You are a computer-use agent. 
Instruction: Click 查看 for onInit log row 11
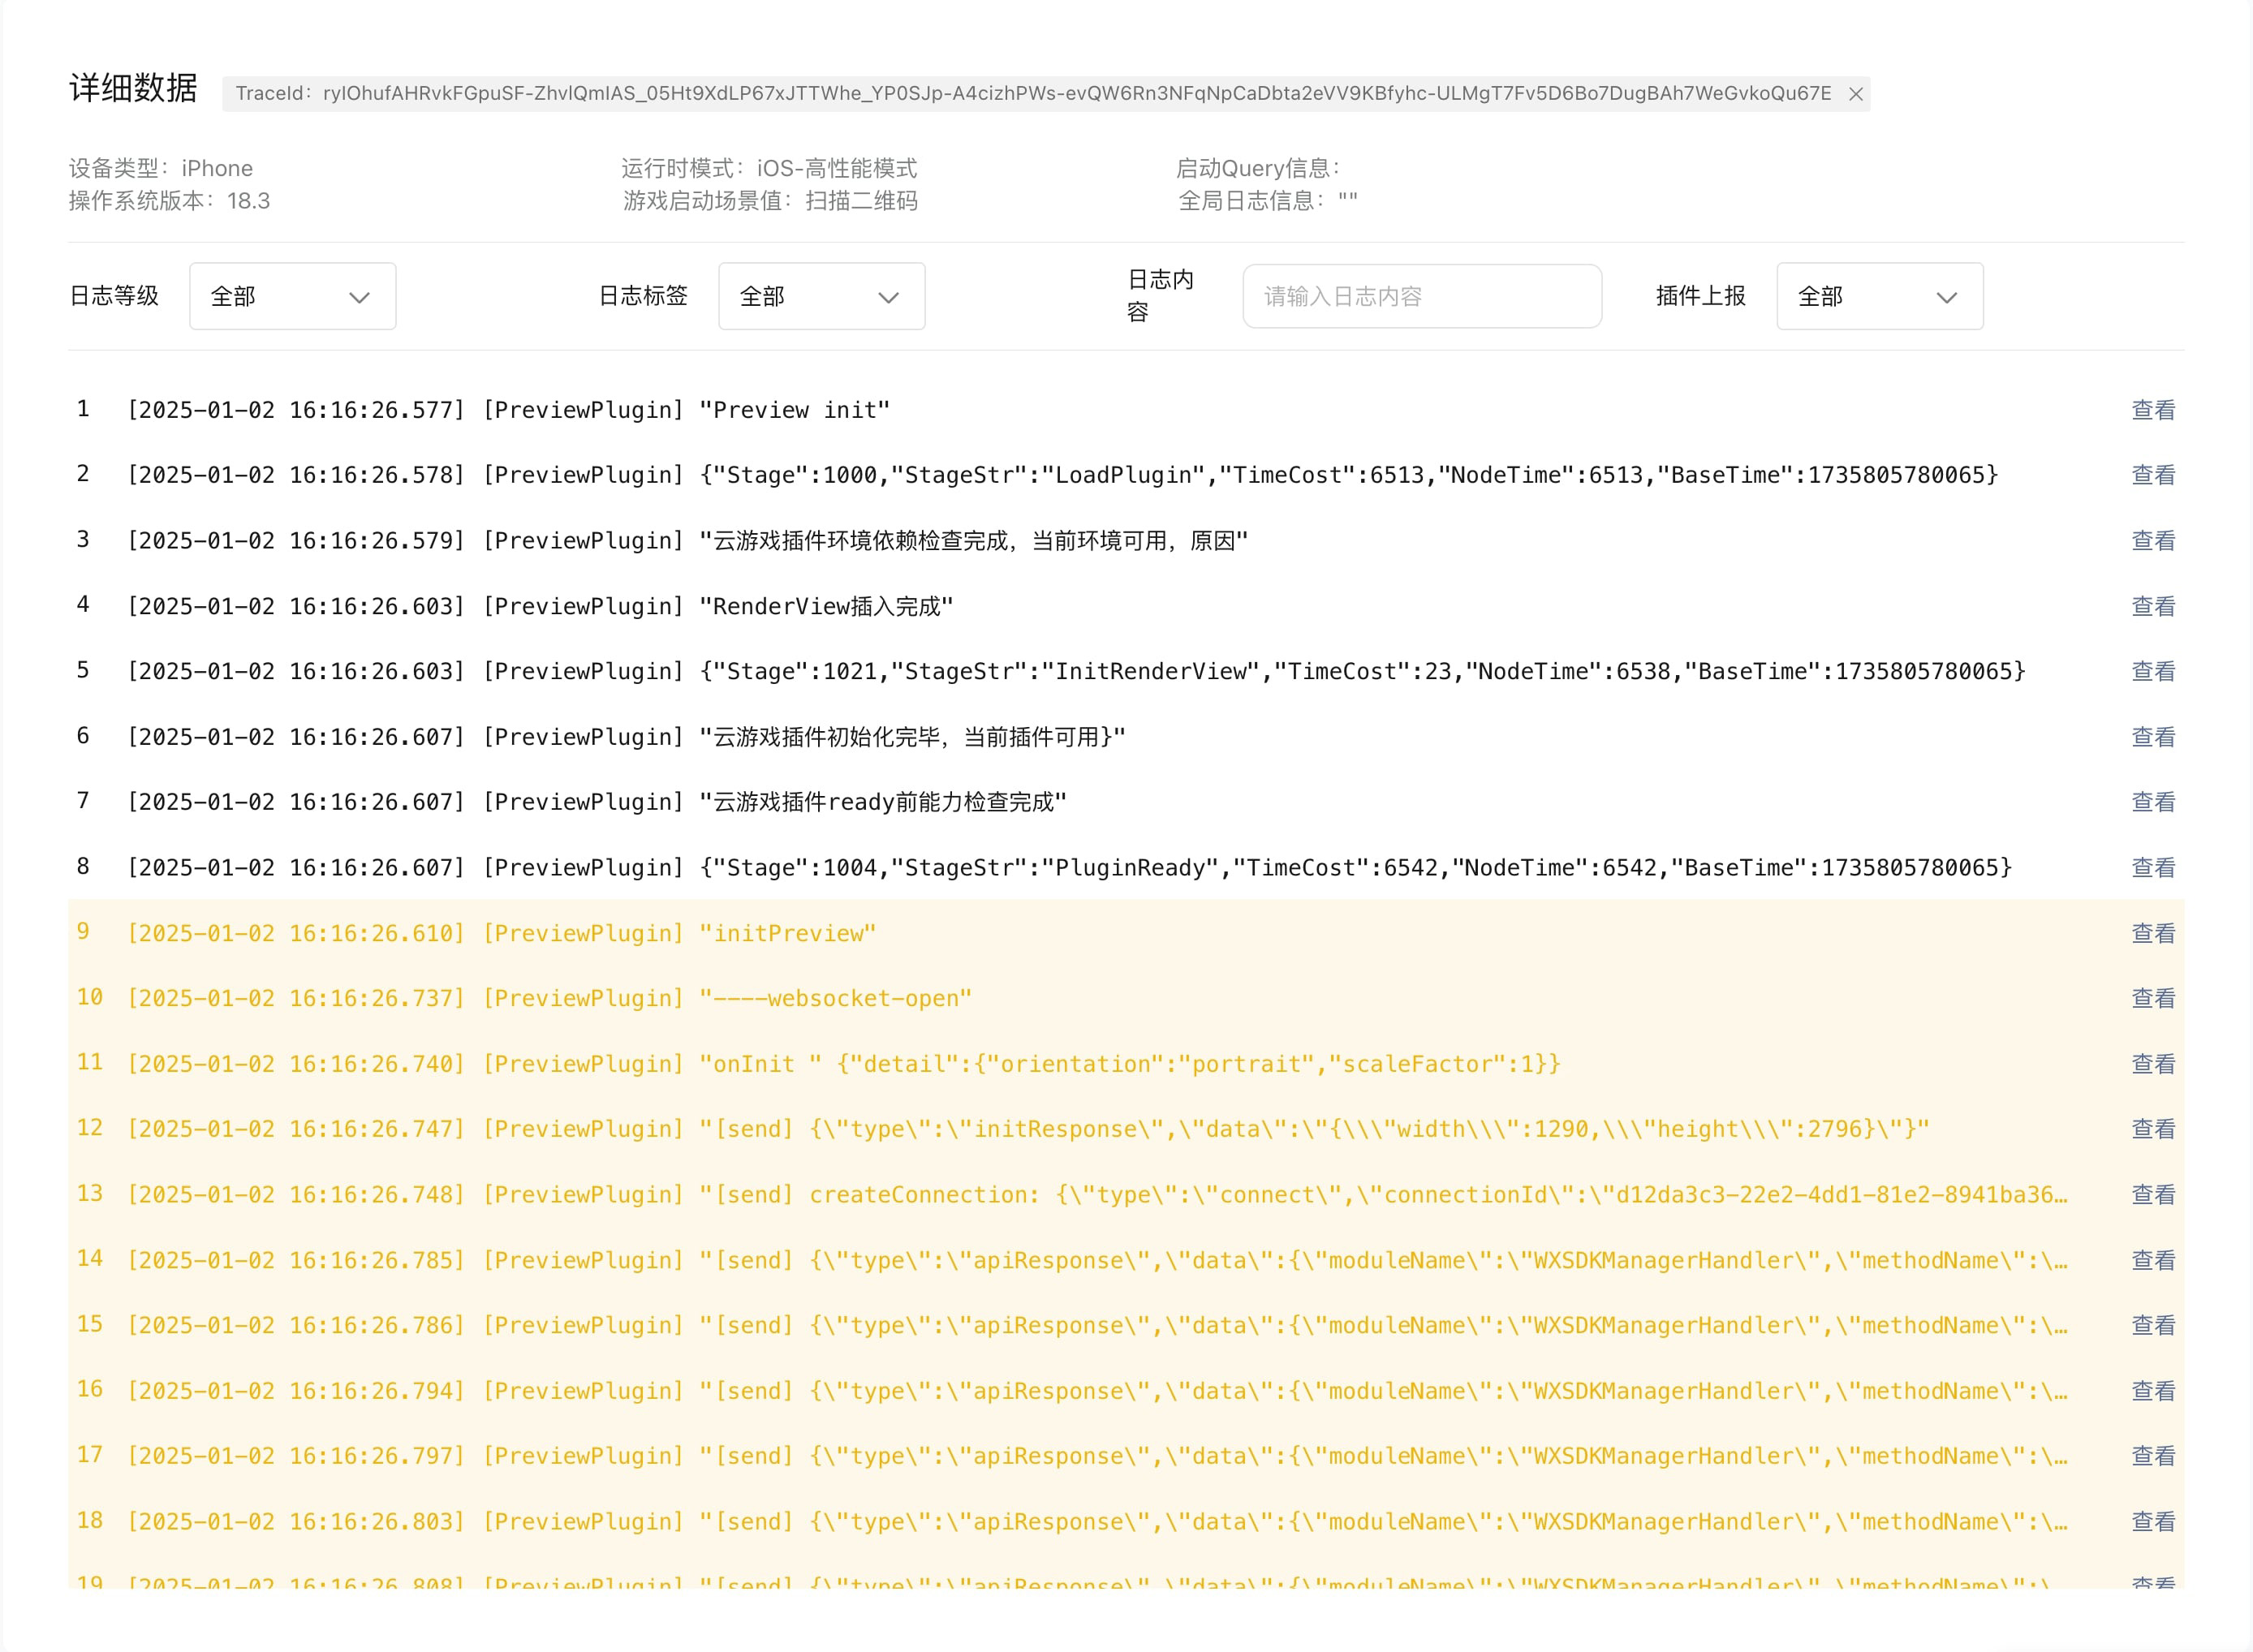[x=2153, y=1064]
